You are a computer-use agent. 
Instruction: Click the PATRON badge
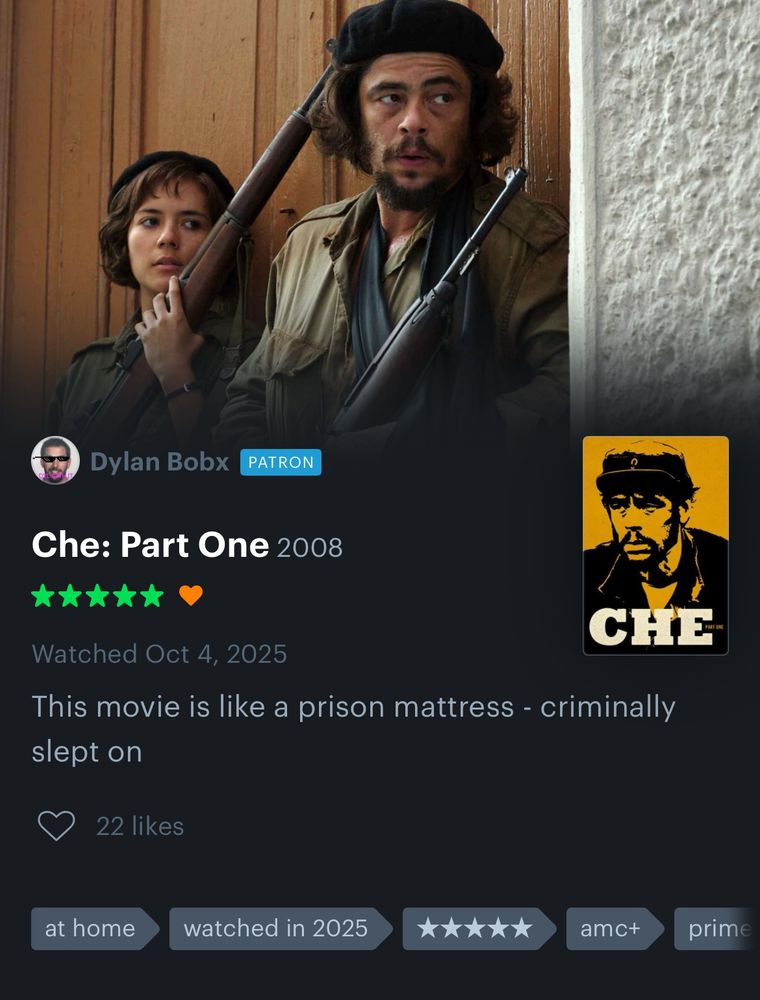point(281,462)
